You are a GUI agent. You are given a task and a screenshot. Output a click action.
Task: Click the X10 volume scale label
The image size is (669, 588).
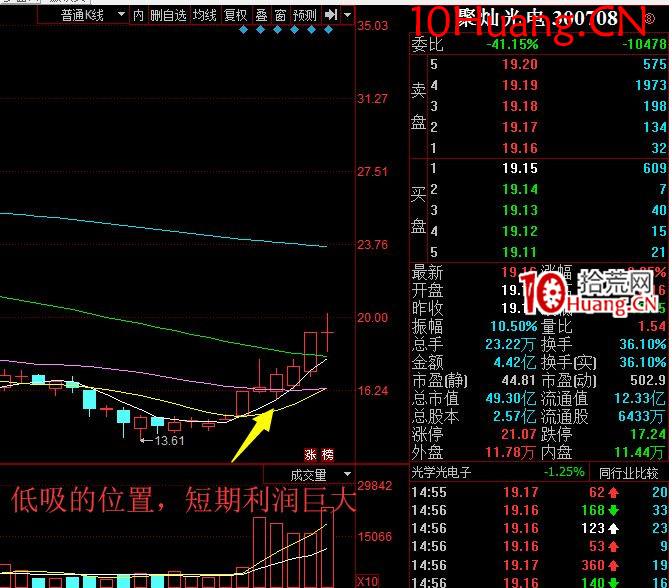coord(367,581)
